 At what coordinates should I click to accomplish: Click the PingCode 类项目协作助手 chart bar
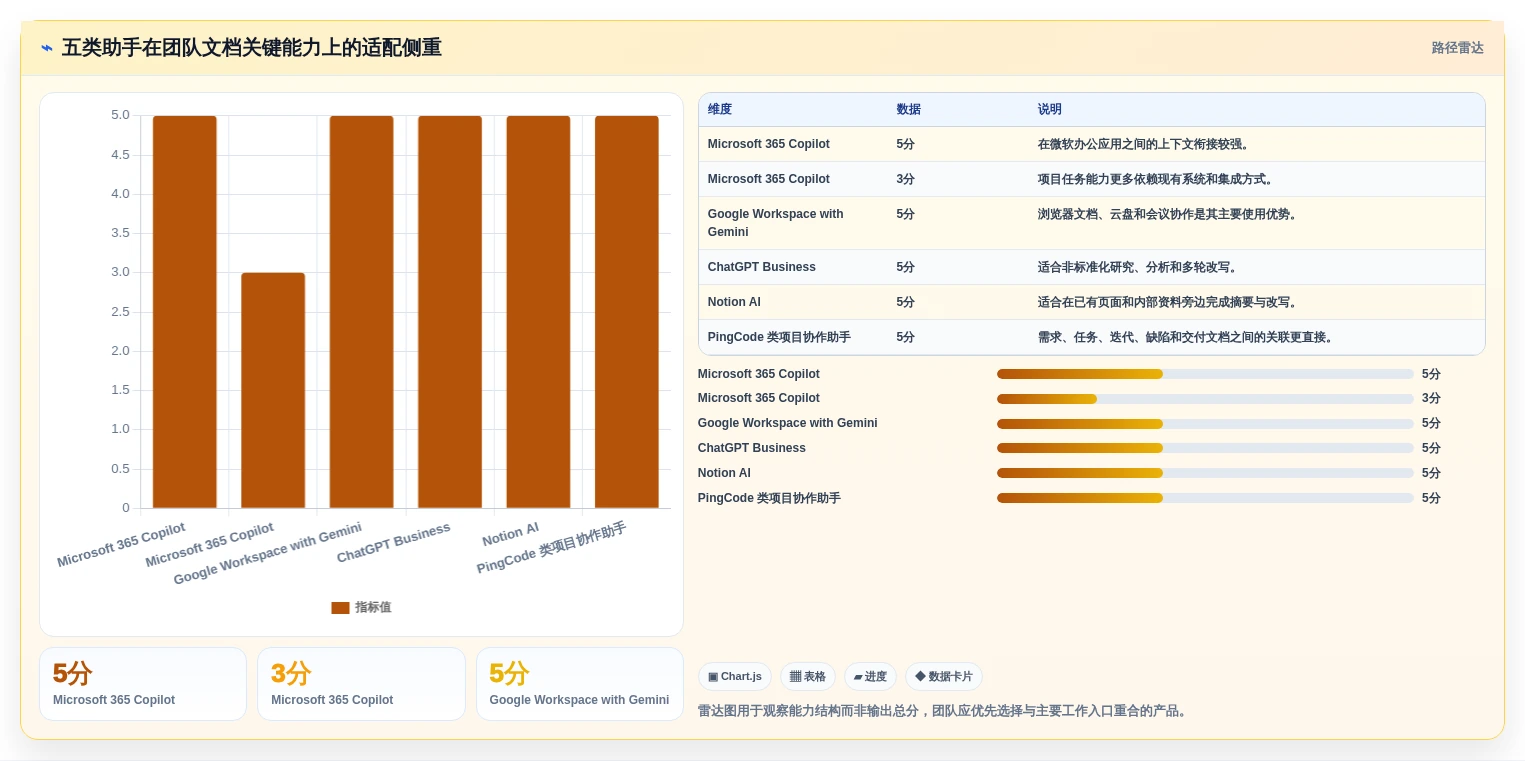point(627,312)
